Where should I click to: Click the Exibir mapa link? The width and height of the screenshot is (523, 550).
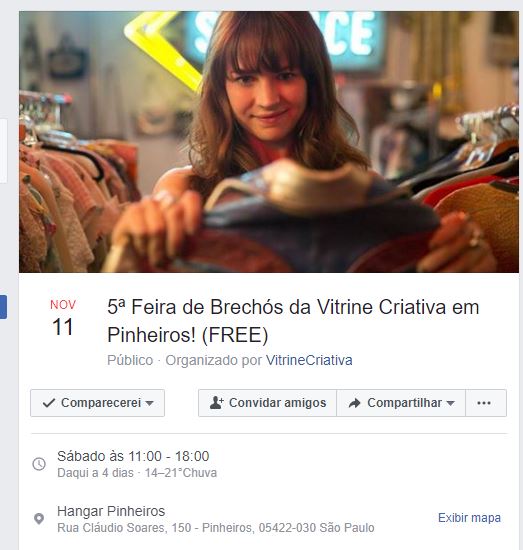469,517
